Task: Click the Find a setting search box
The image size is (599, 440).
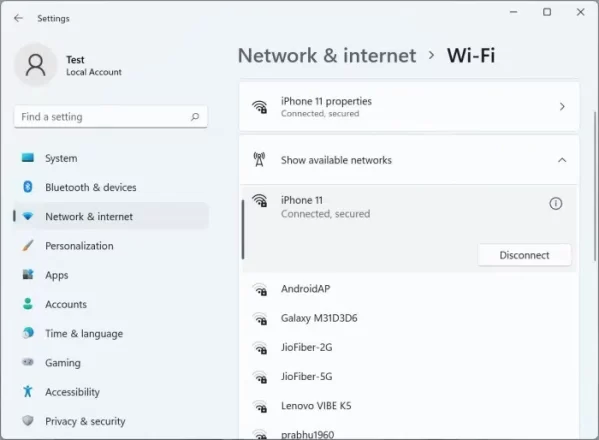Action: 110,116
